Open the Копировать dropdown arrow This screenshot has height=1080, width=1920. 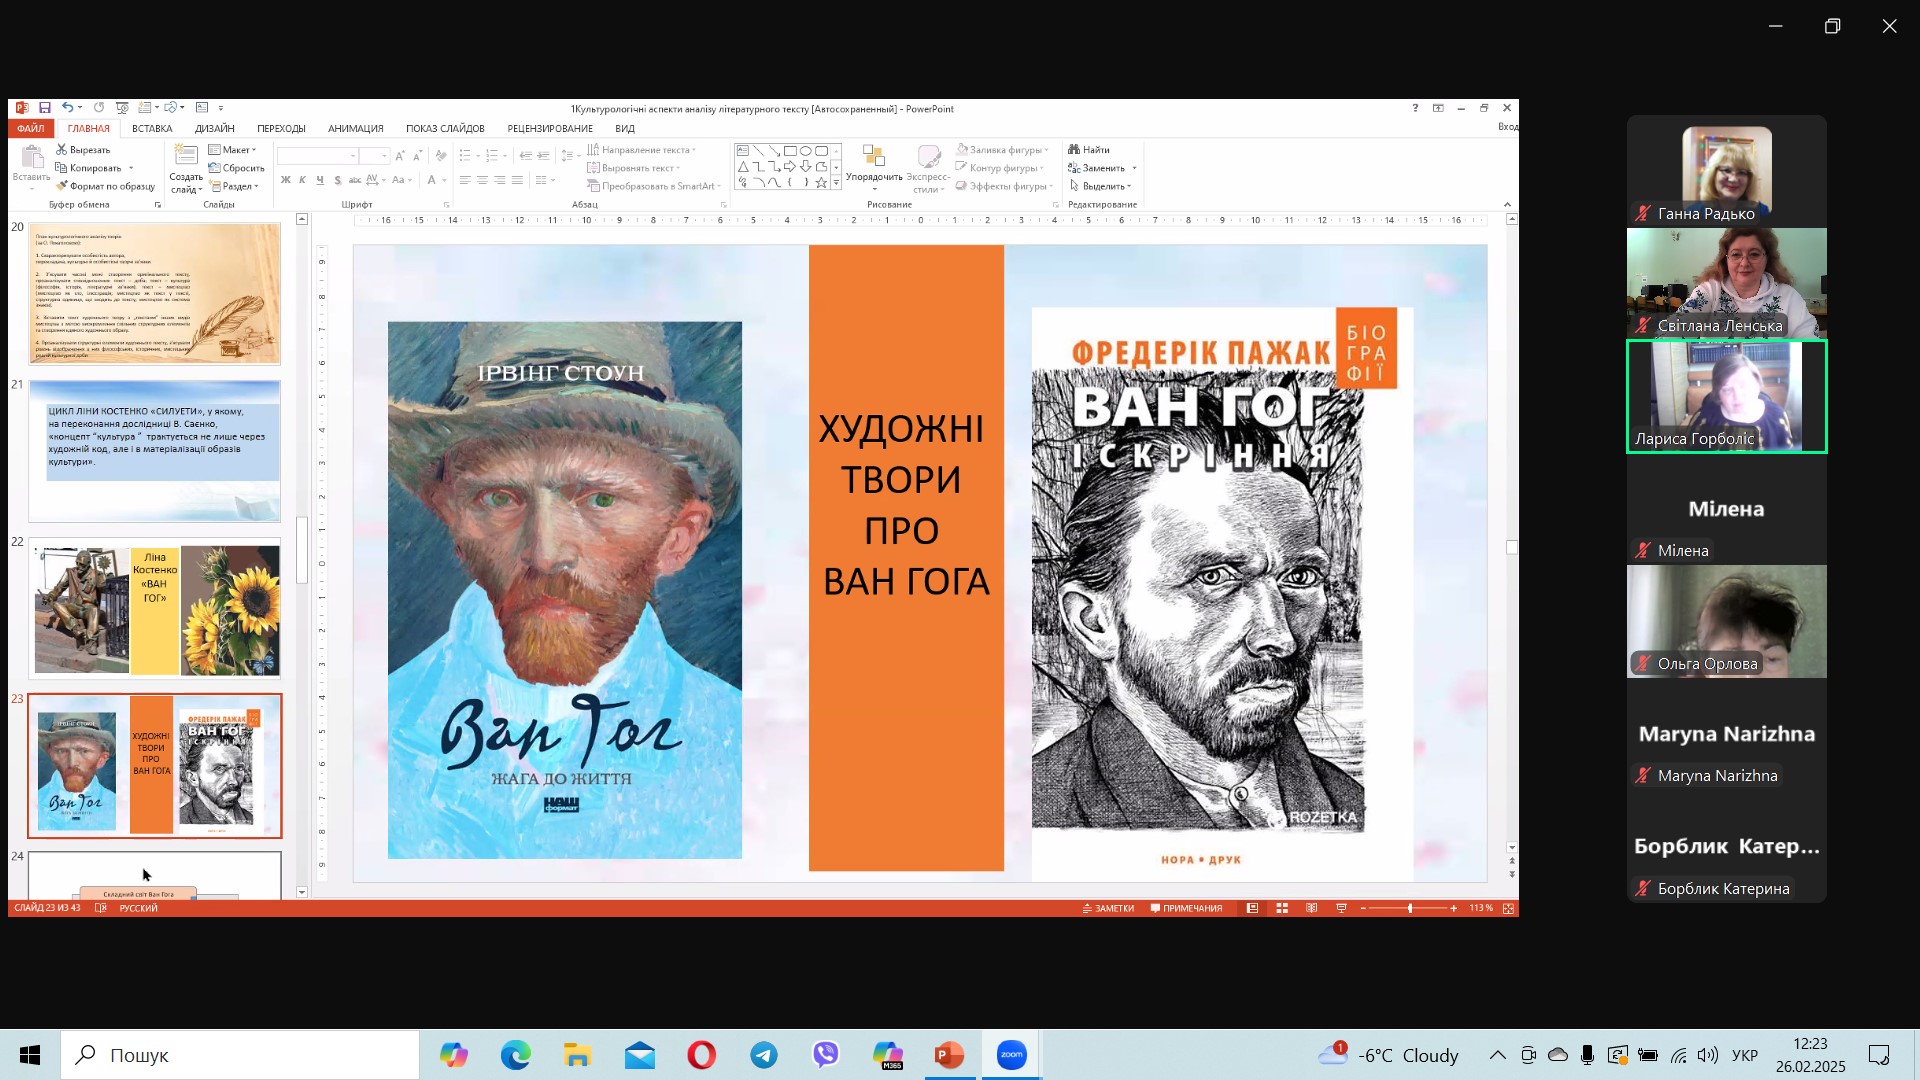131,168
